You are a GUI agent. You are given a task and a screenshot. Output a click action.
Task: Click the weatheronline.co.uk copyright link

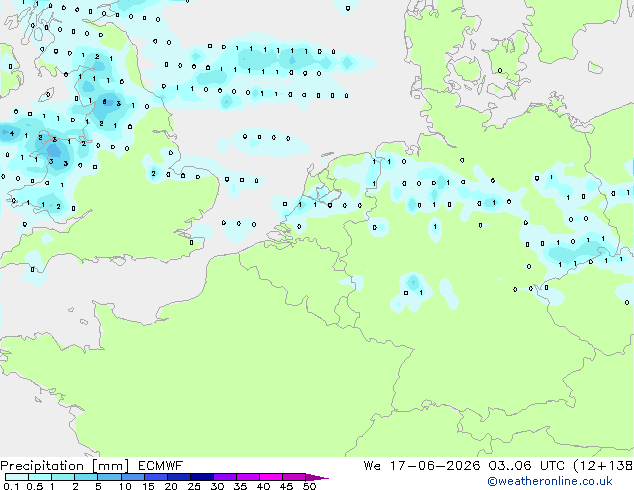[550, 481]
